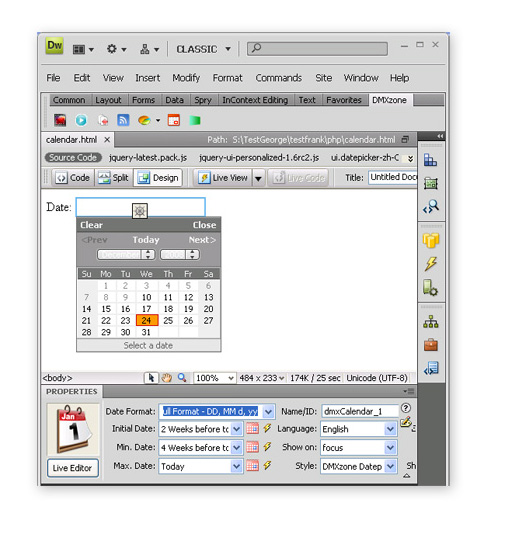
Task: Switch to Split view
Action: [114, 178]
